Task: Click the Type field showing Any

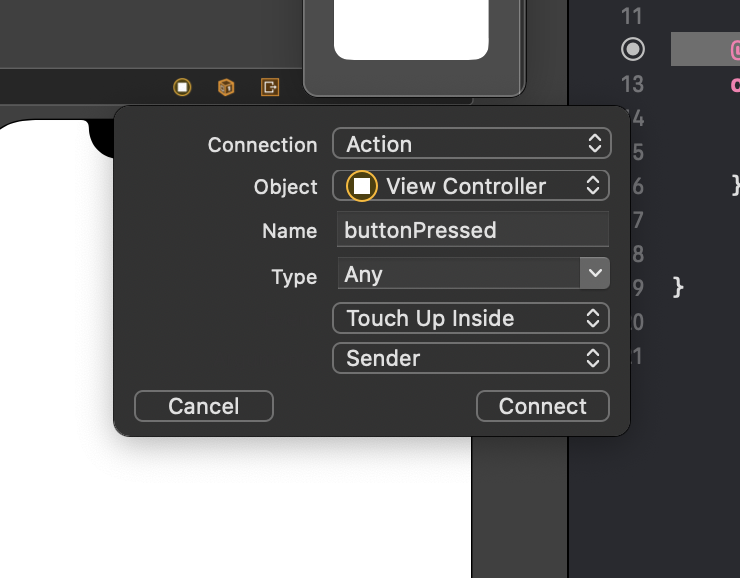Action: coord(457,274)
